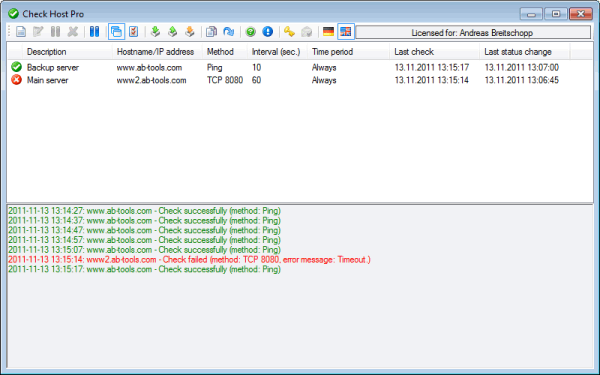The image size is (600, 375).
Task: Click the orange download arrow icon
Action: pos(190,31)
